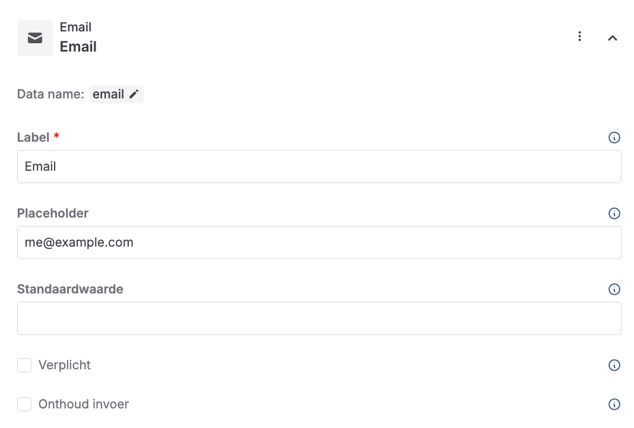The image size is (634, 428).
Task: Show info for the Placeholder field
Action: point(614,213)
